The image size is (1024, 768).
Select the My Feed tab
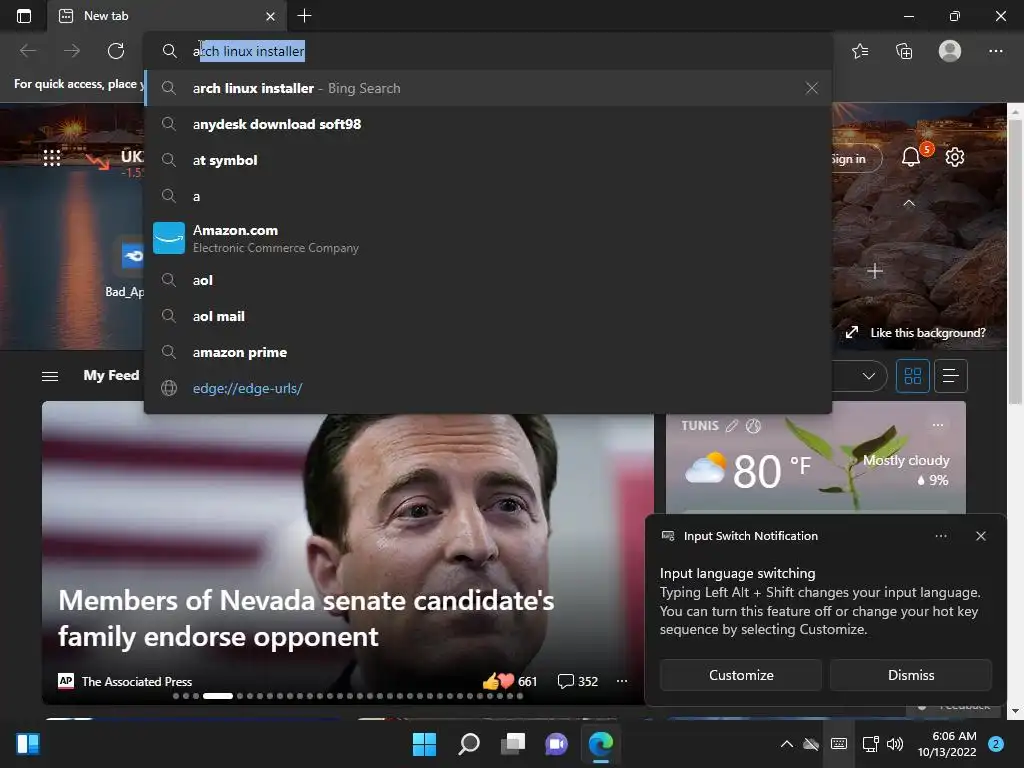[111, 376]
